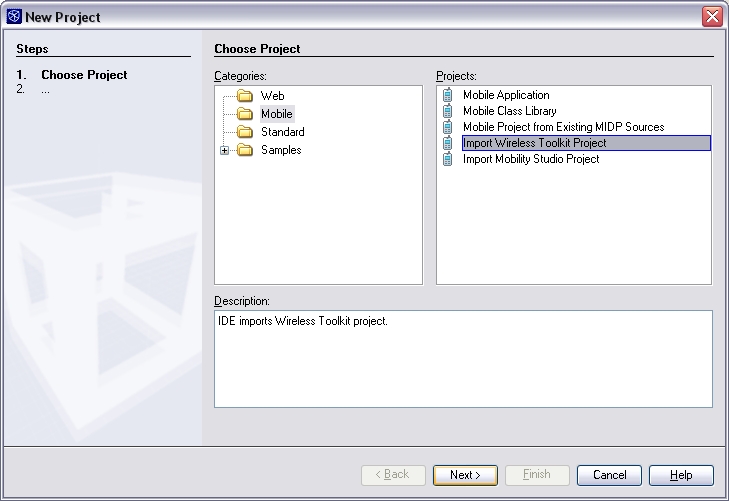729x501 pixels.
Task: Click the Mobile category folder icon
Action: point(244,114)
